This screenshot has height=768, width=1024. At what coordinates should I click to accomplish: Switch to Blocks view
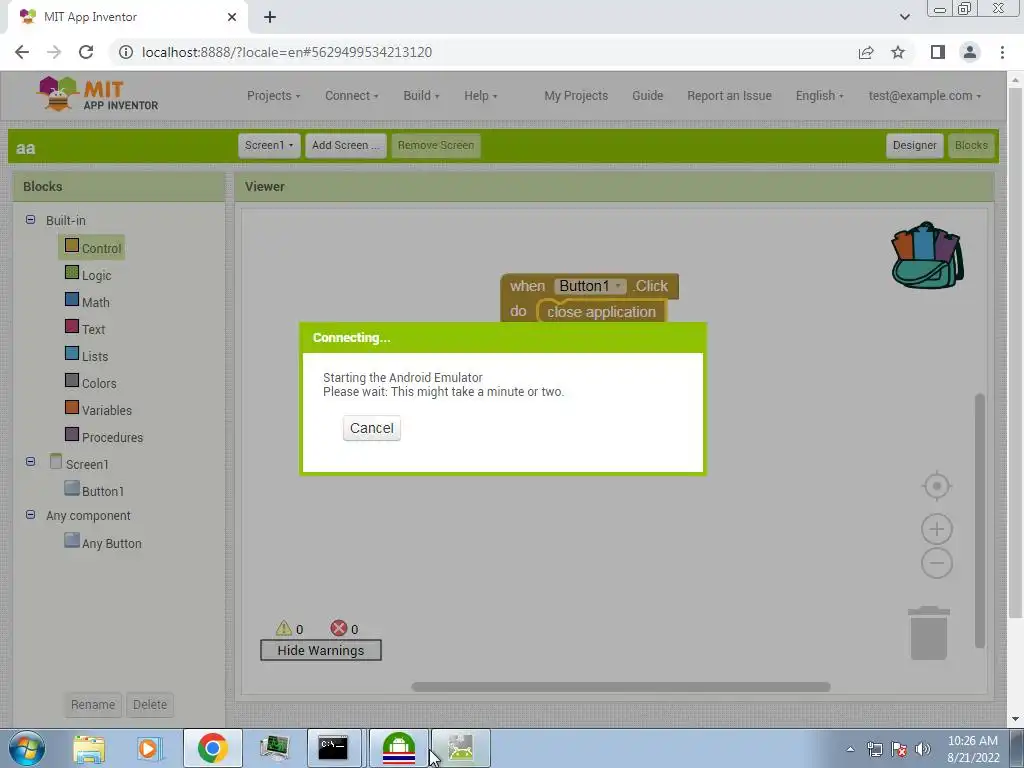click(971, 145)
